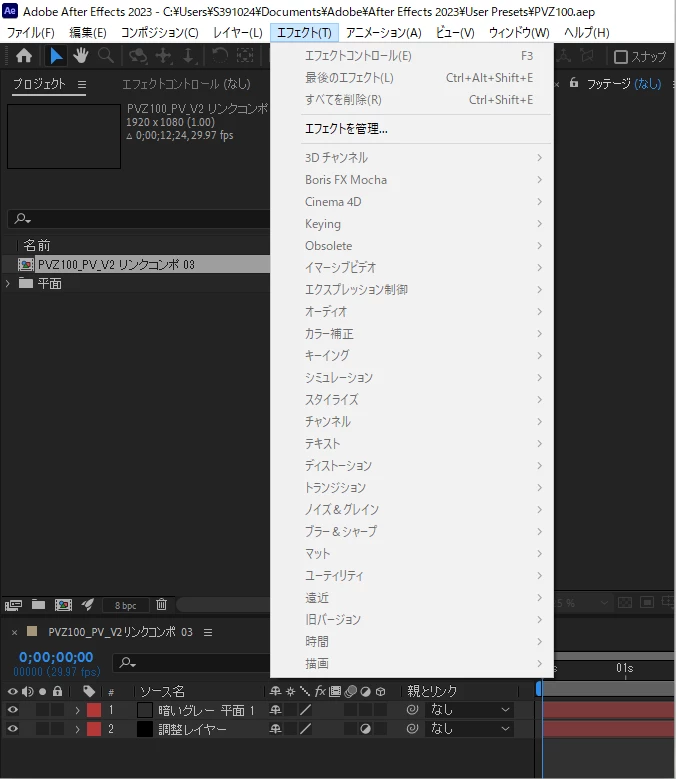Click the pick whip for 暗いグレー 平面 1

[x=412, y=709]
